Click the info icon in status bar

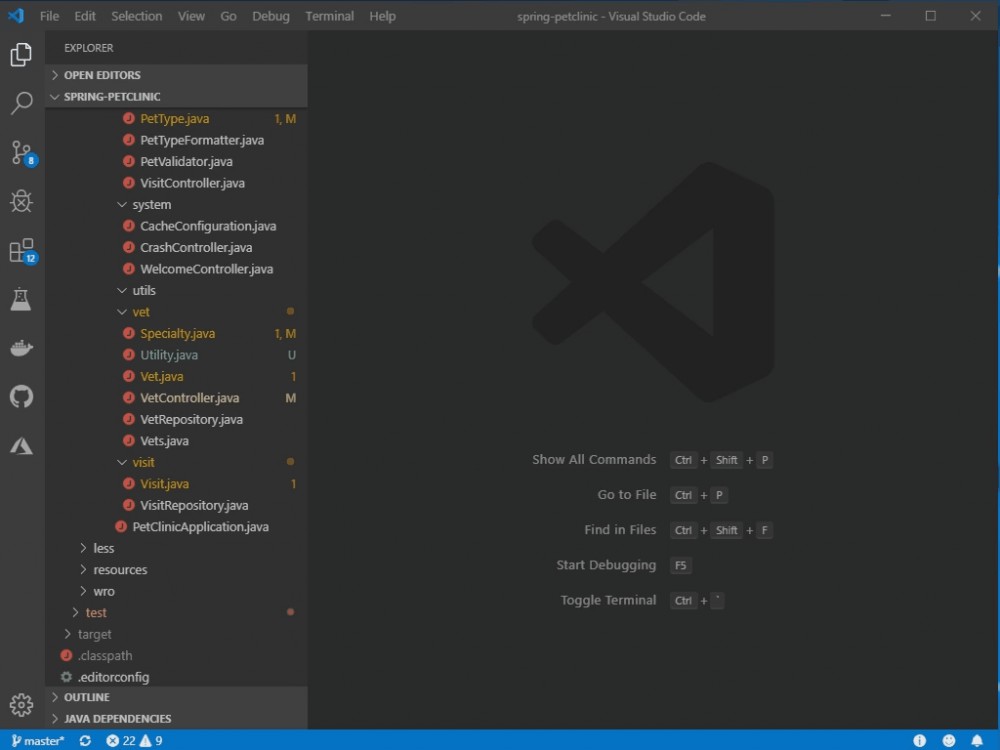coord(919,740)
